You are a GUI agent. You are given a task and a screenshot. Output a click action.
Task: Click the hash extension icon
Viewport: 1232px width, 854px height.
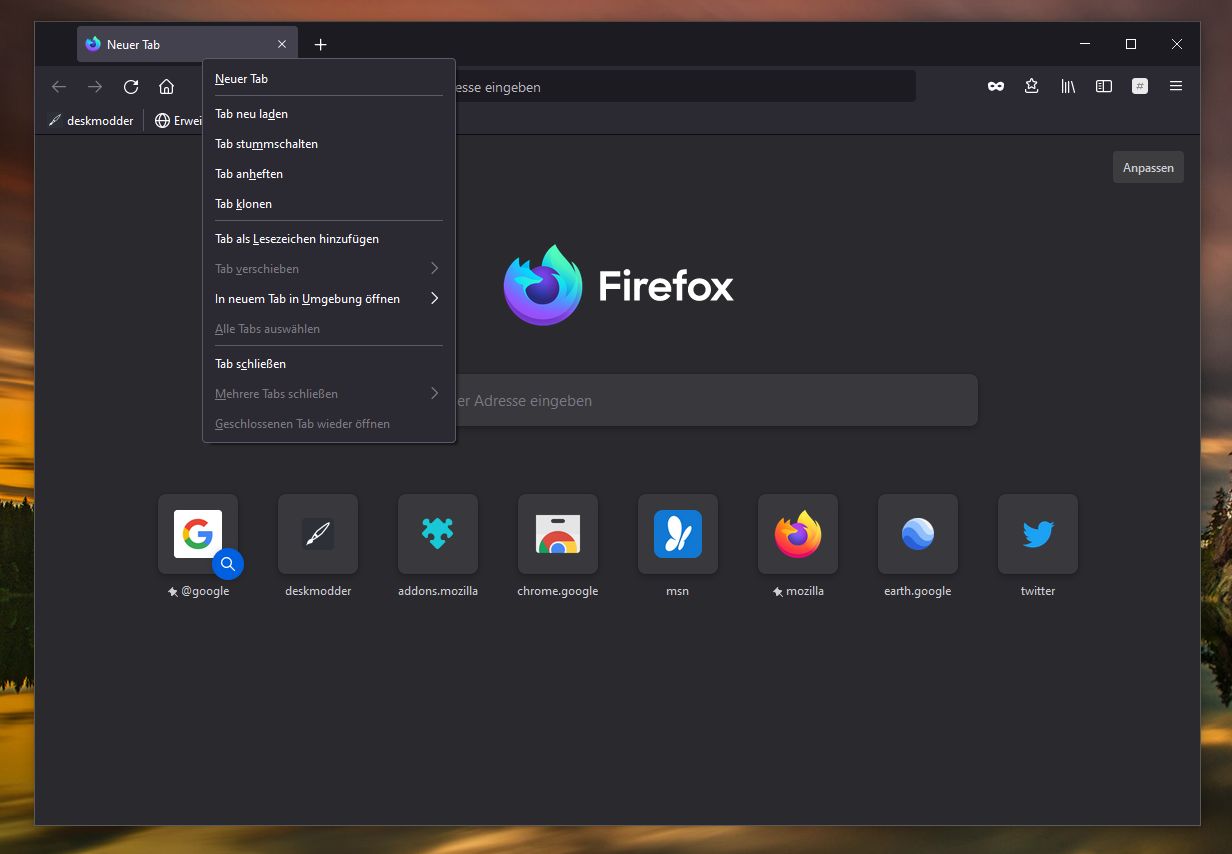click(x=1140, y=87)
